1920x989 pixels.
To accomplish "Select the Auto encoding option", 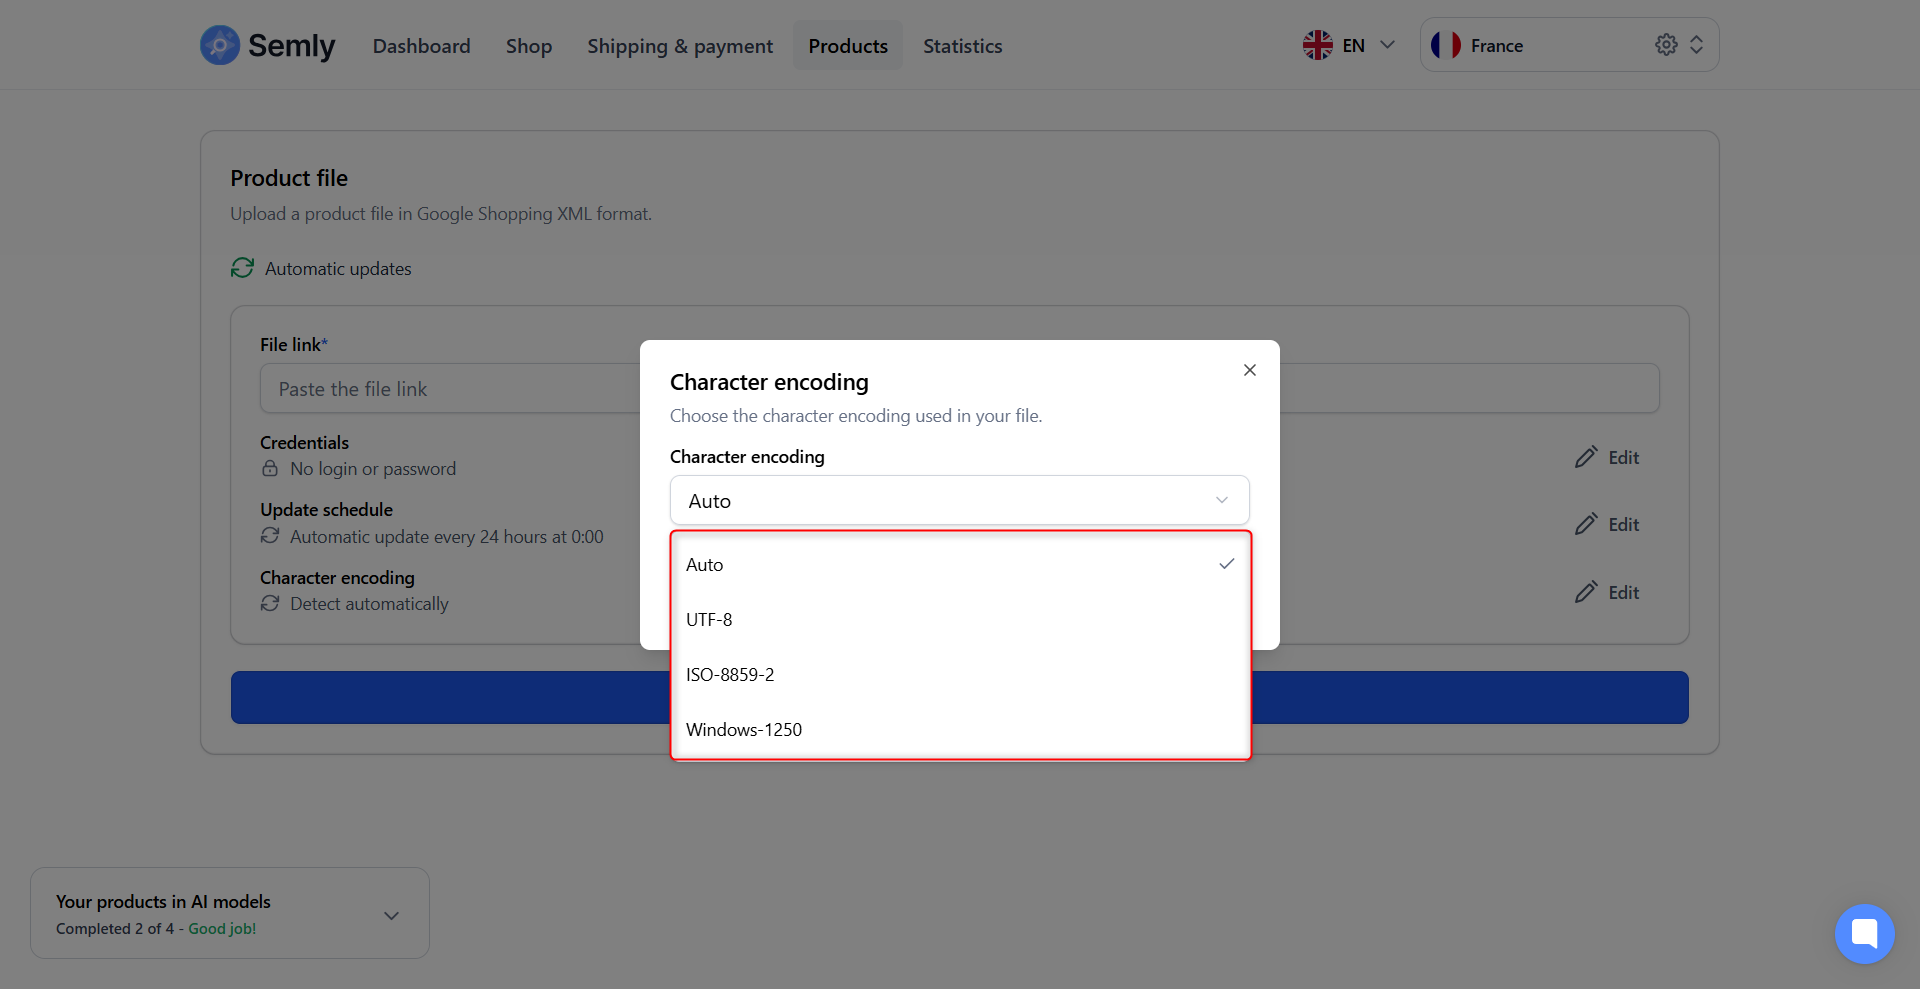I will click(960, 564).
